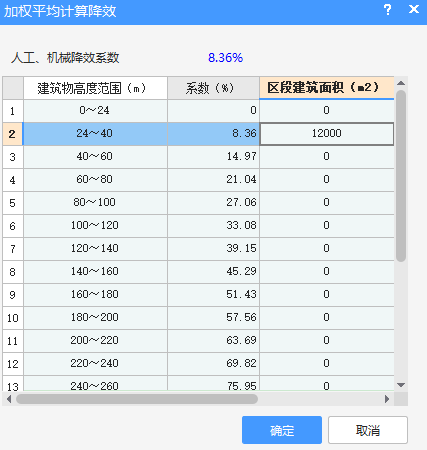Click the horizontal scrollbar left arrow
The height and width of the screenshot is (450, 427).
[x=9, y=399]
